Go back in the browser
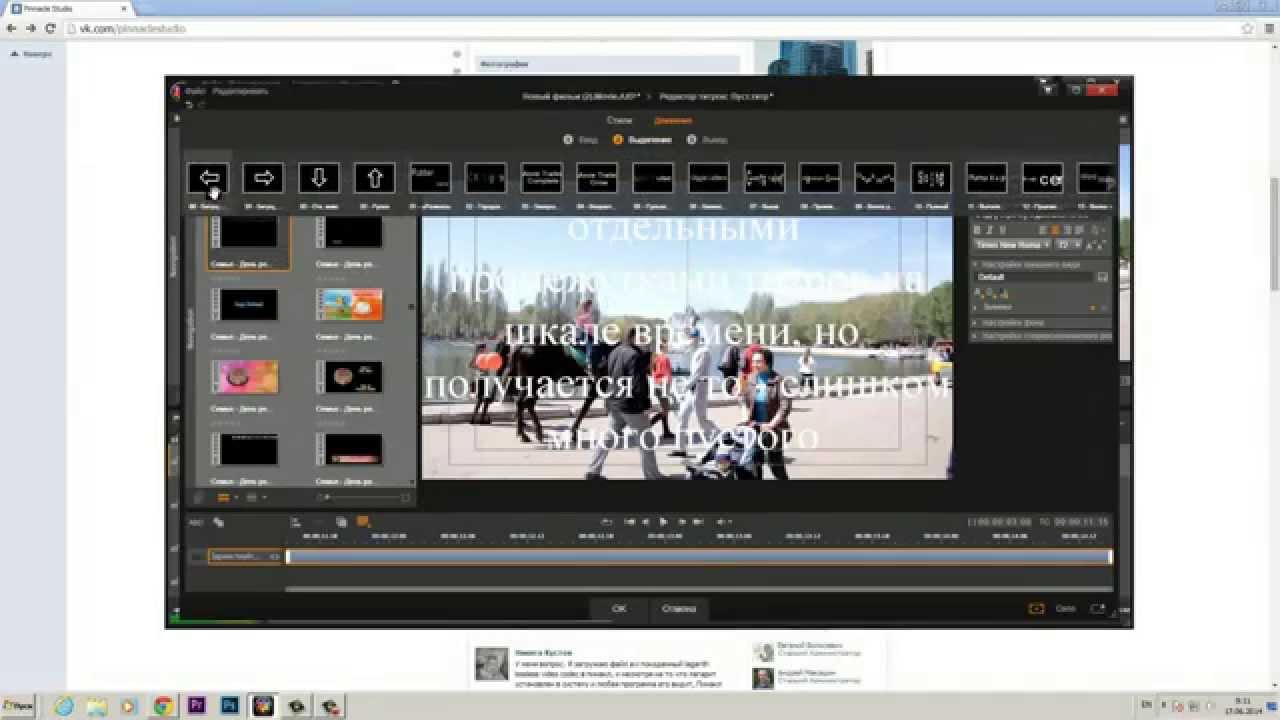This screenshot has width=1280, height=720. point(11,28)
